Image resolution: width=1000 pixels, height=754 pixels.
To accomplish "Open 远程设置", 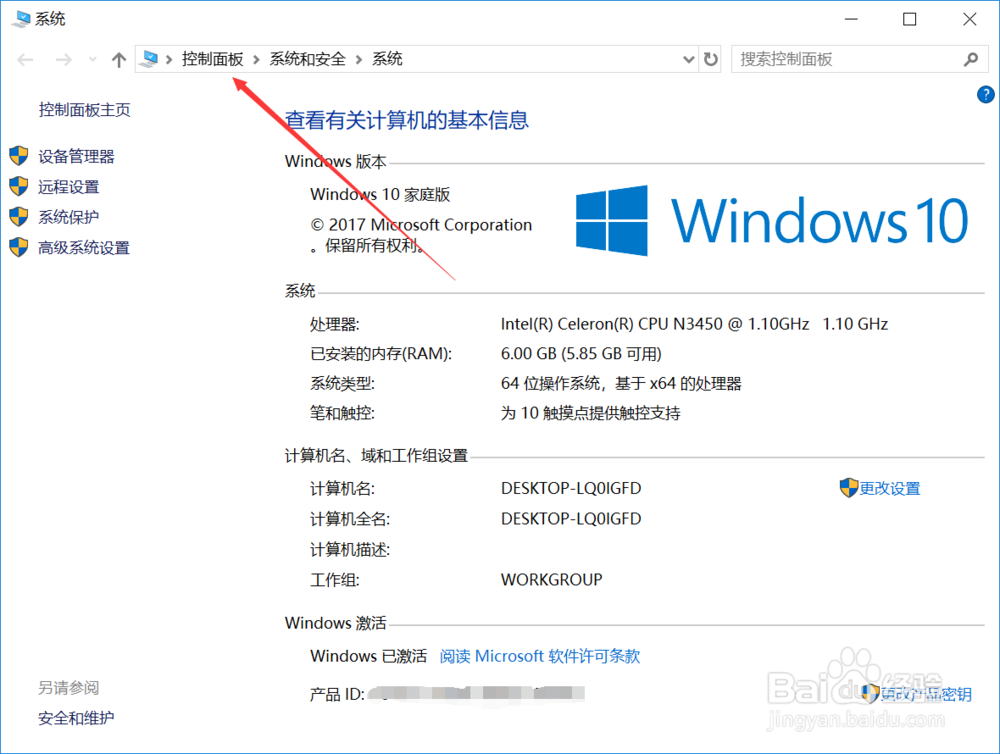I will click(68, 187).
